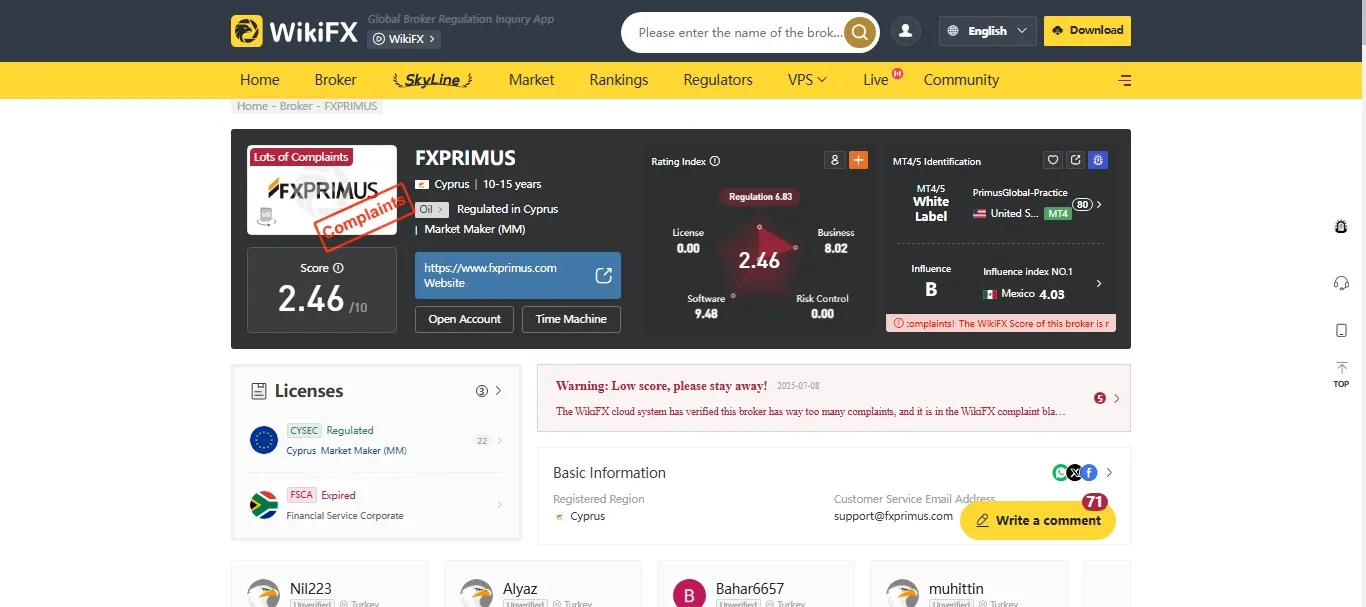Click the Licenses document icon

[x=259, y=391]
